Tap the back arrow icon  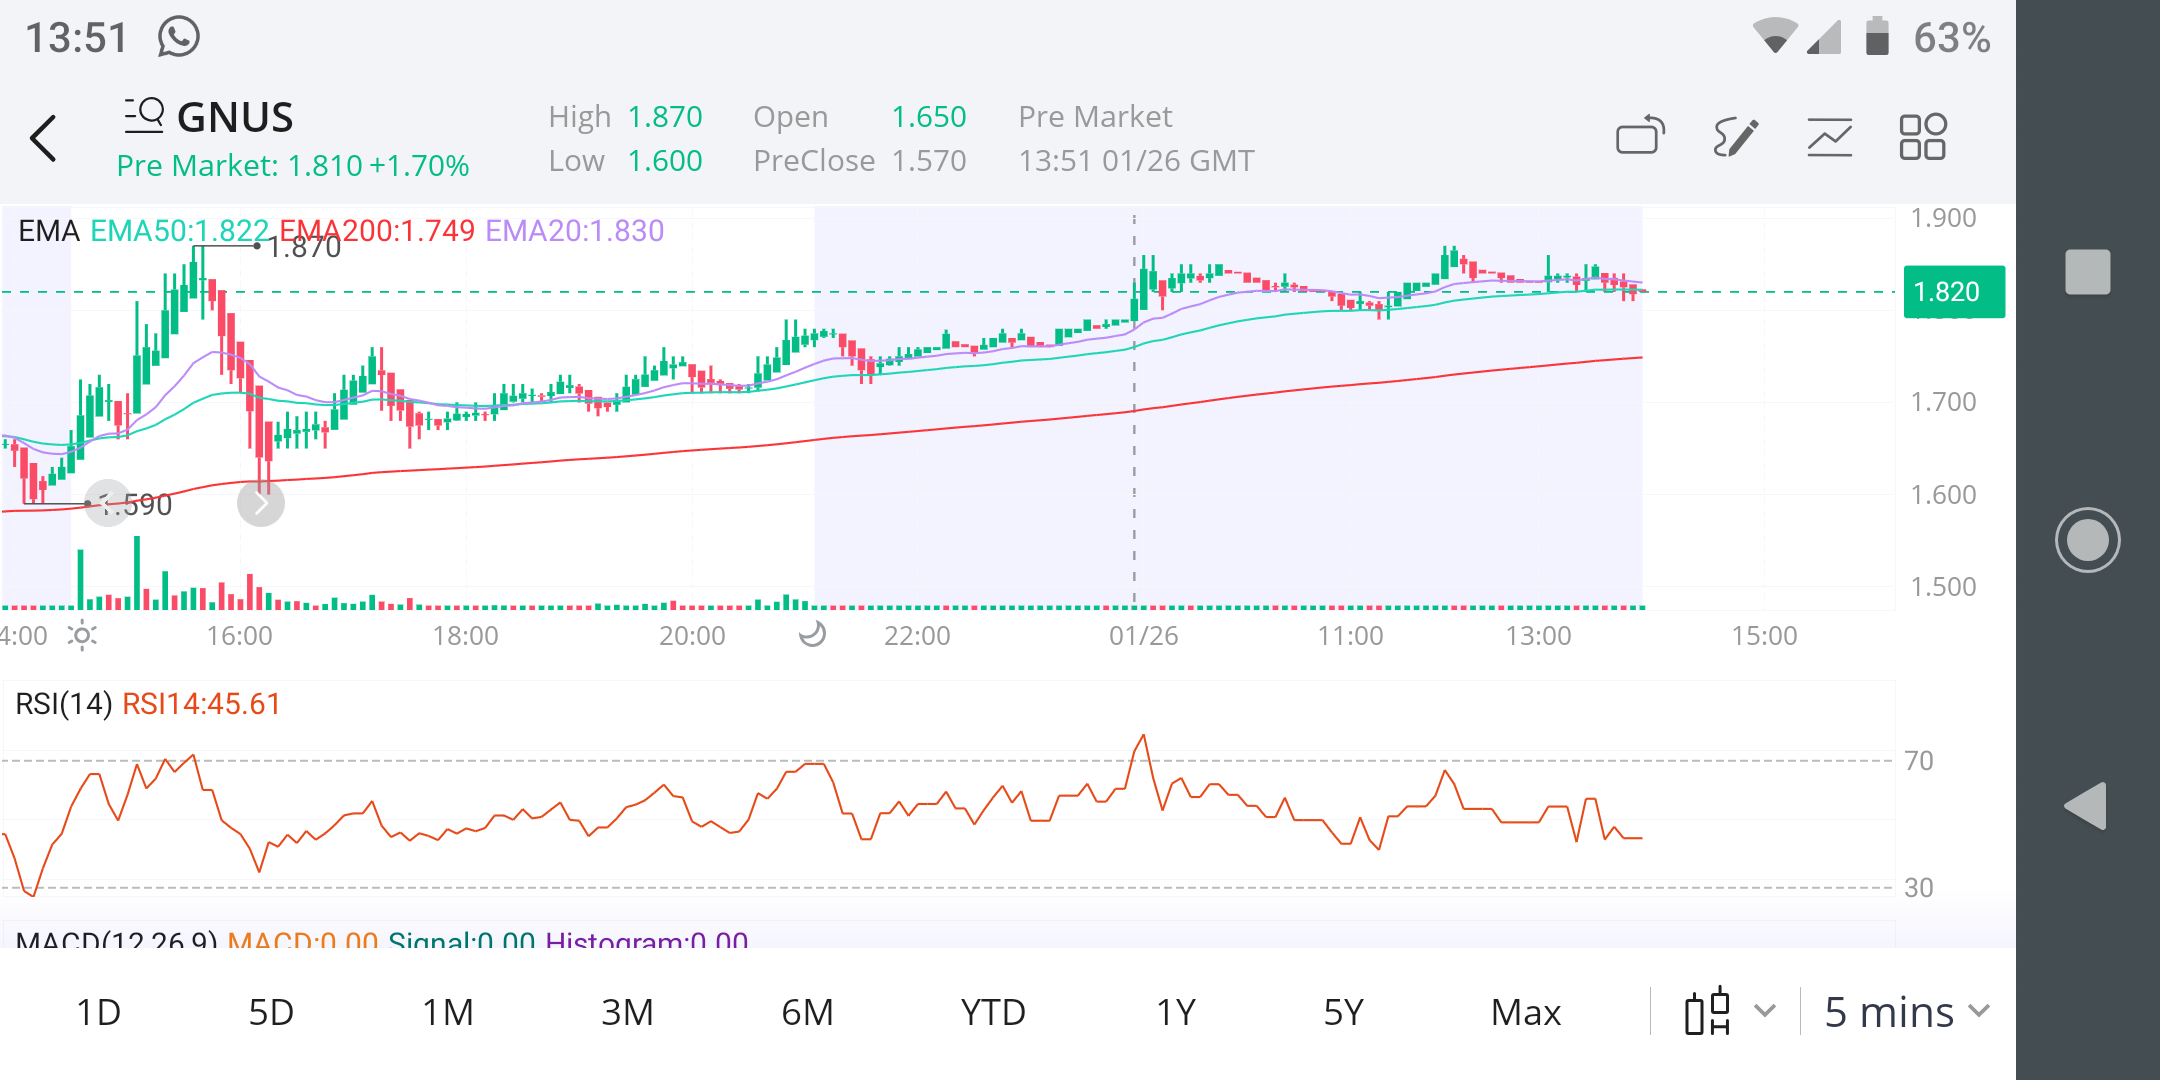[x=43, y=138]
